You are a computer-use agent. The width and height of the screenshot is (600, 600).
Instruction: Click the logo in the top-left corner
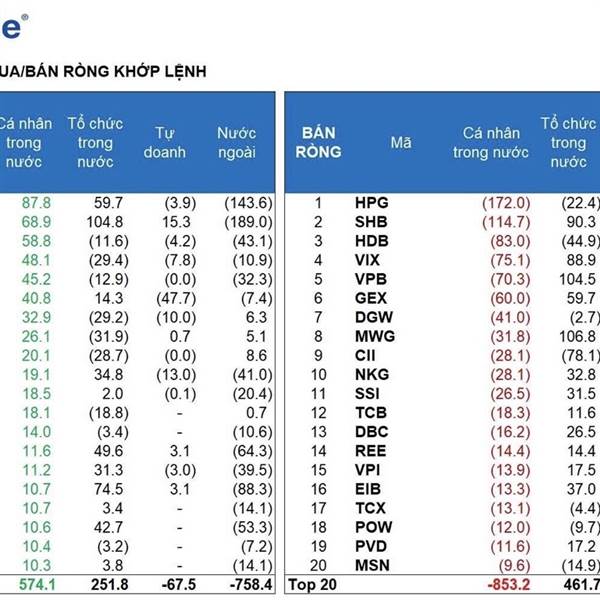pos(13,28)
